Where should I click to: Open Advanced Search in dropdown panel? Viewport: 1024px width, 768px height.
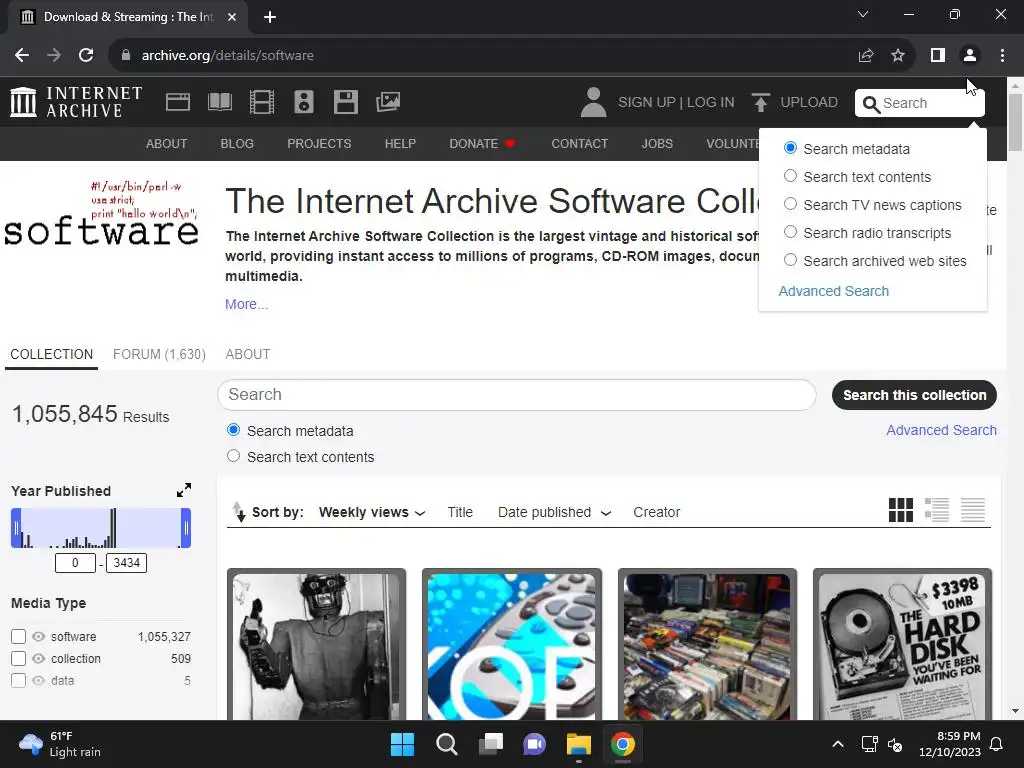tap(833, 291)
